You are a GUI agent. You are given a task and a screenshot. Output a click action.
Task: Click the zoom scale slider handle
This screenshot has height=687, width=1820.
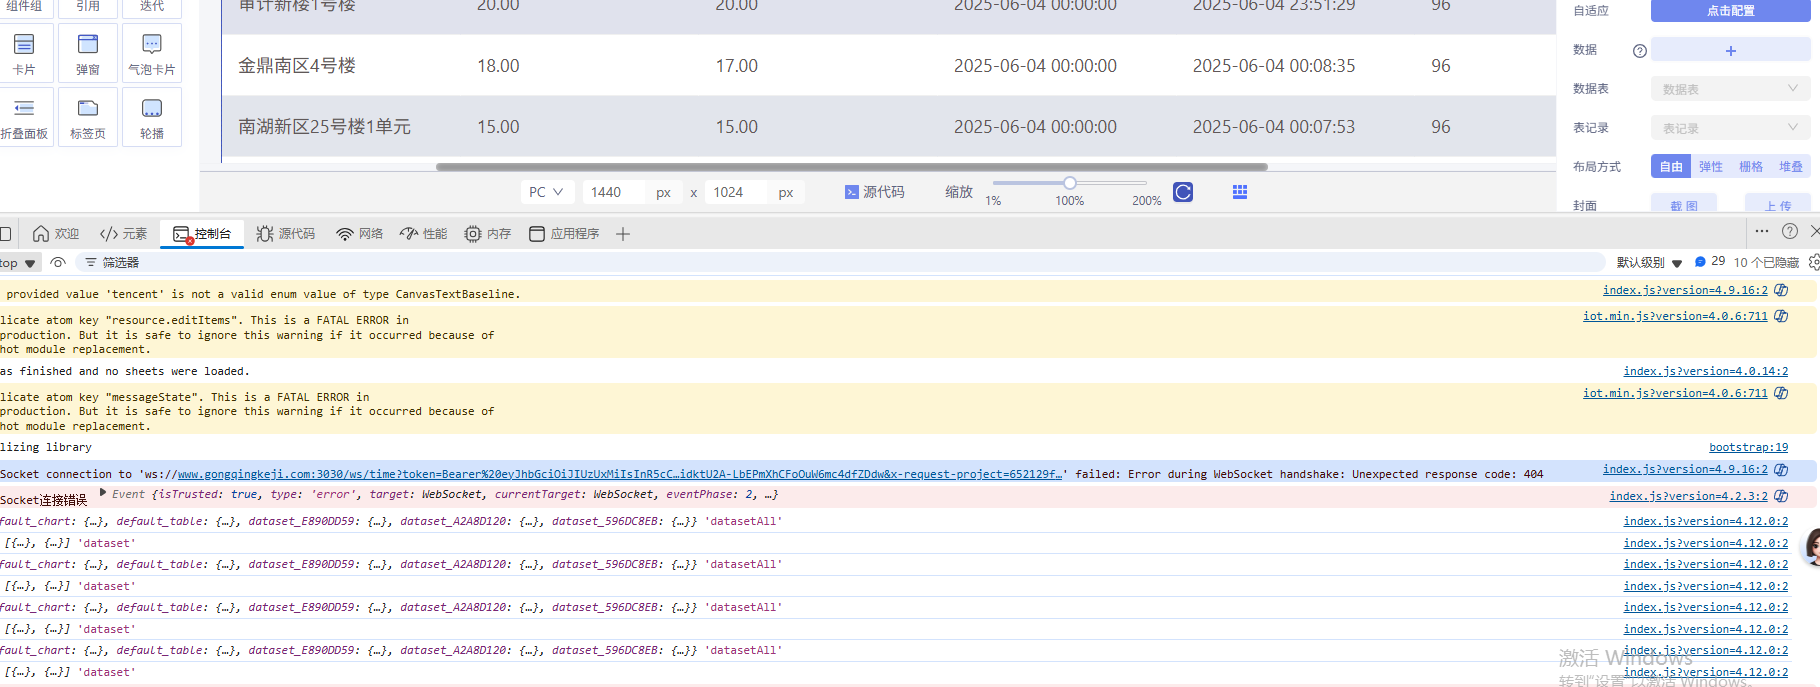pos(1070,183)
